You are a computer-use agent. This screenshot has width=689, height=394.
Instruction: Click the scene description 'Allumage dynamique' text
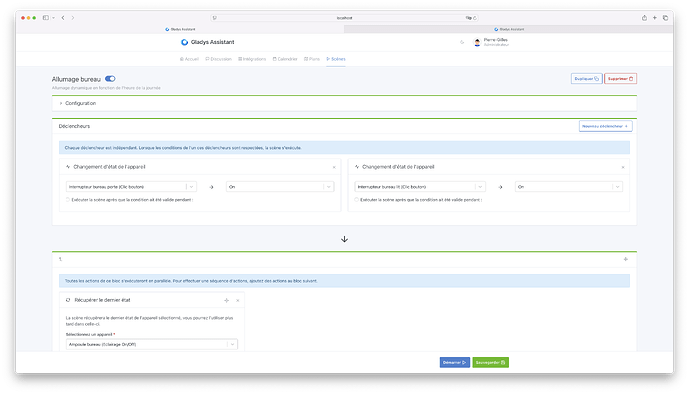(x=106, y=88)
